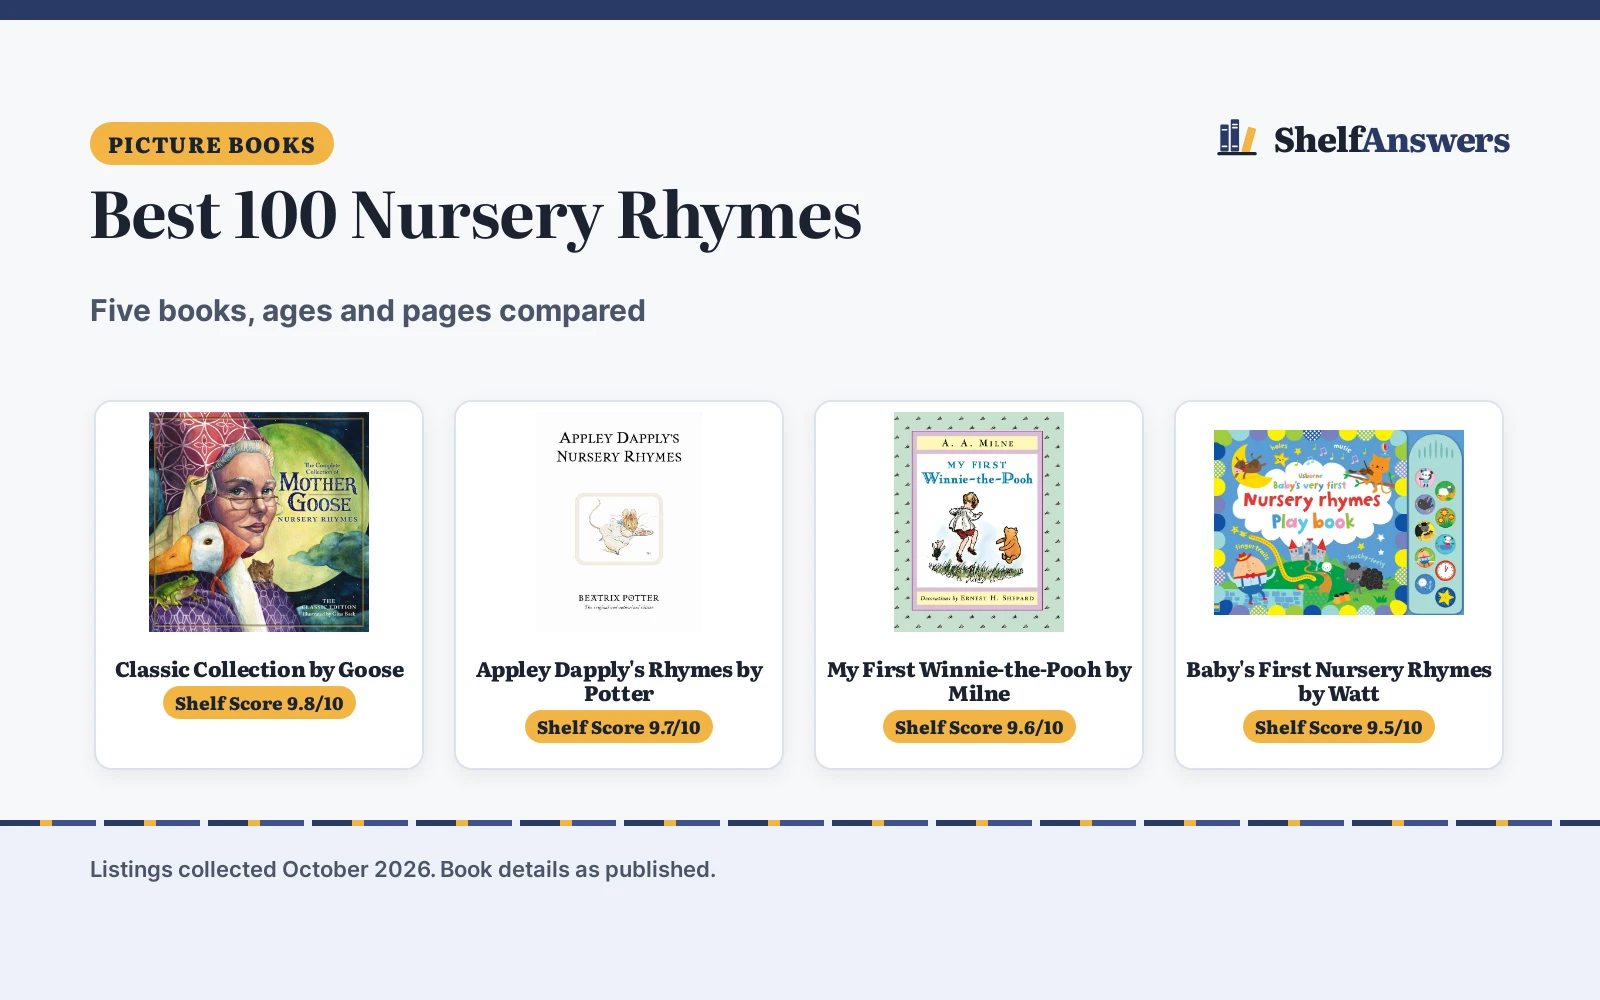
Task: Click Appley Dapply's Rhymes by Potter title
Action: 619,682
